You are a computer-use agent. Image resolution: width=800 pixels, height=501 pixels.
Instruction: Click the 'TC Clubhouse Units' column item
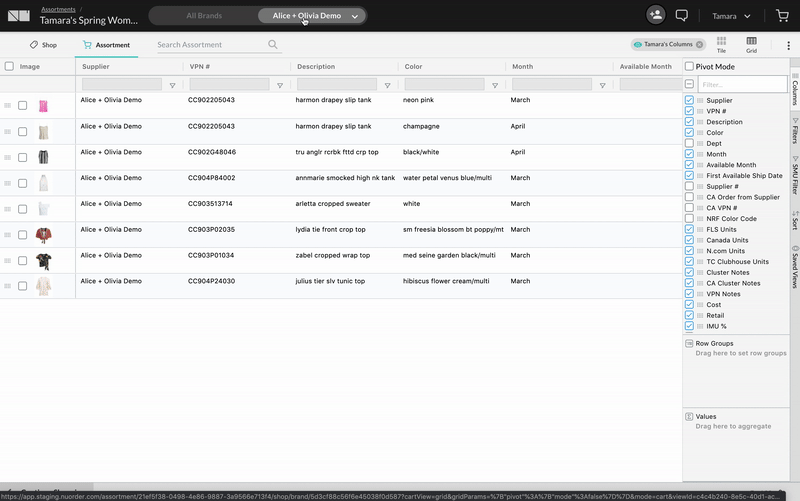click(737, 262)
